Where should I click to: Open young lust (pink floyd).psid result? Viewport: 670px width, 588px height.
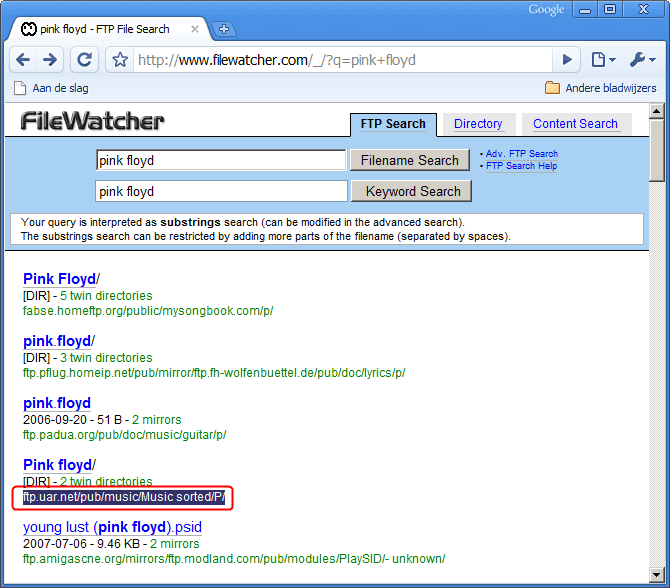(112, 527)
